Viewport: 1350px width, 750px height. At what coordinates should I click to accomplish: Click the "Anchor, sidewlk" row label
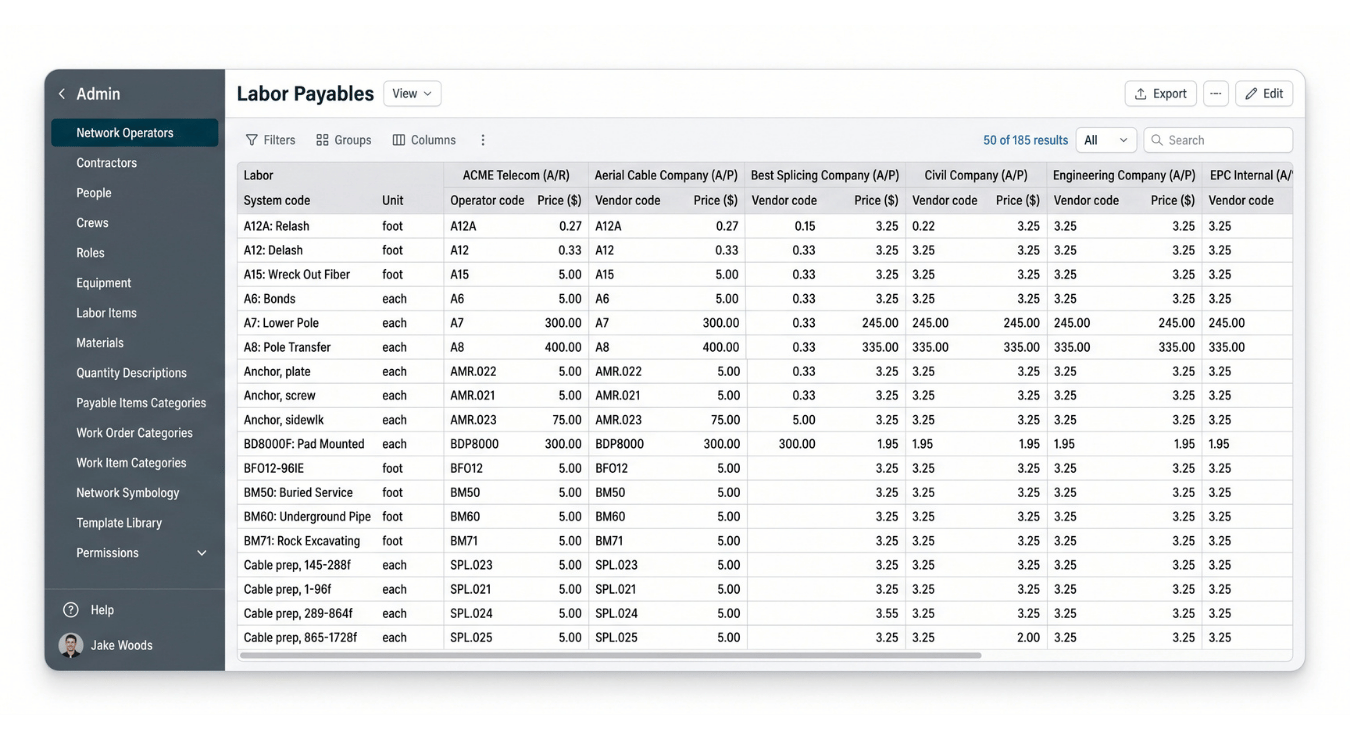click(x=284, y=420)
